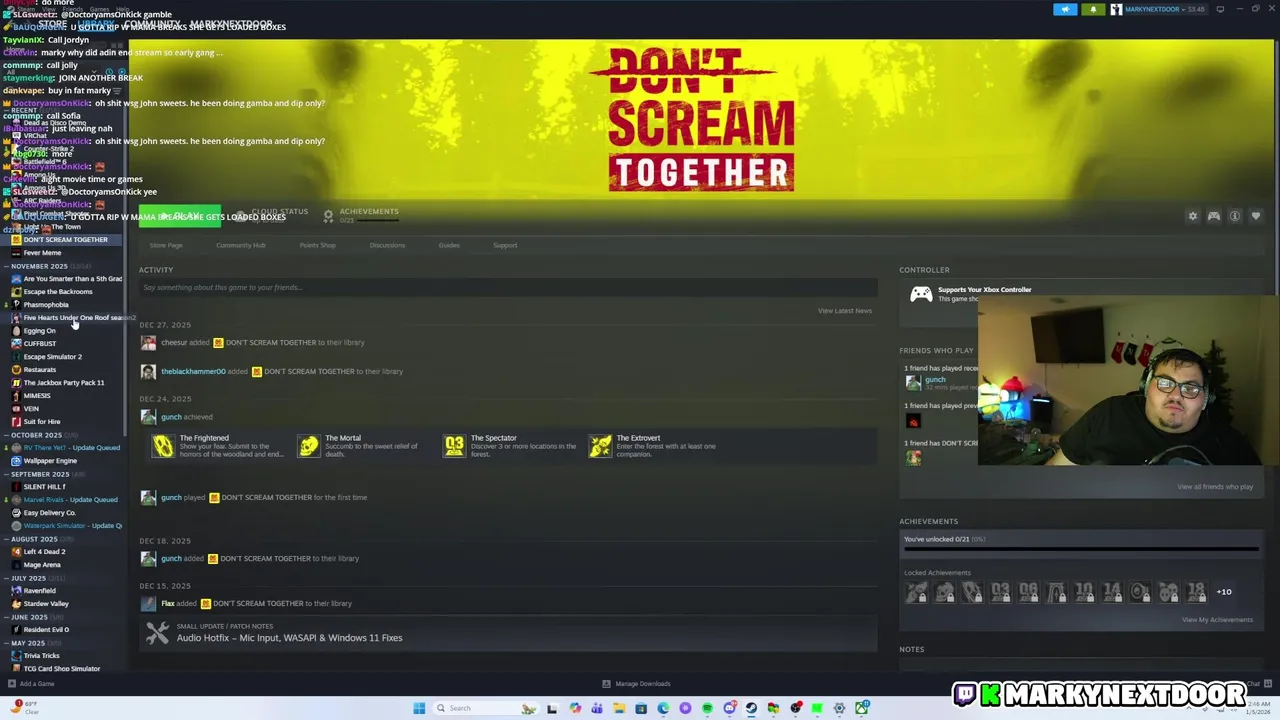The image size is (1280, 720).
Task: Click View My Achievements link
Action: [1217, 620]
